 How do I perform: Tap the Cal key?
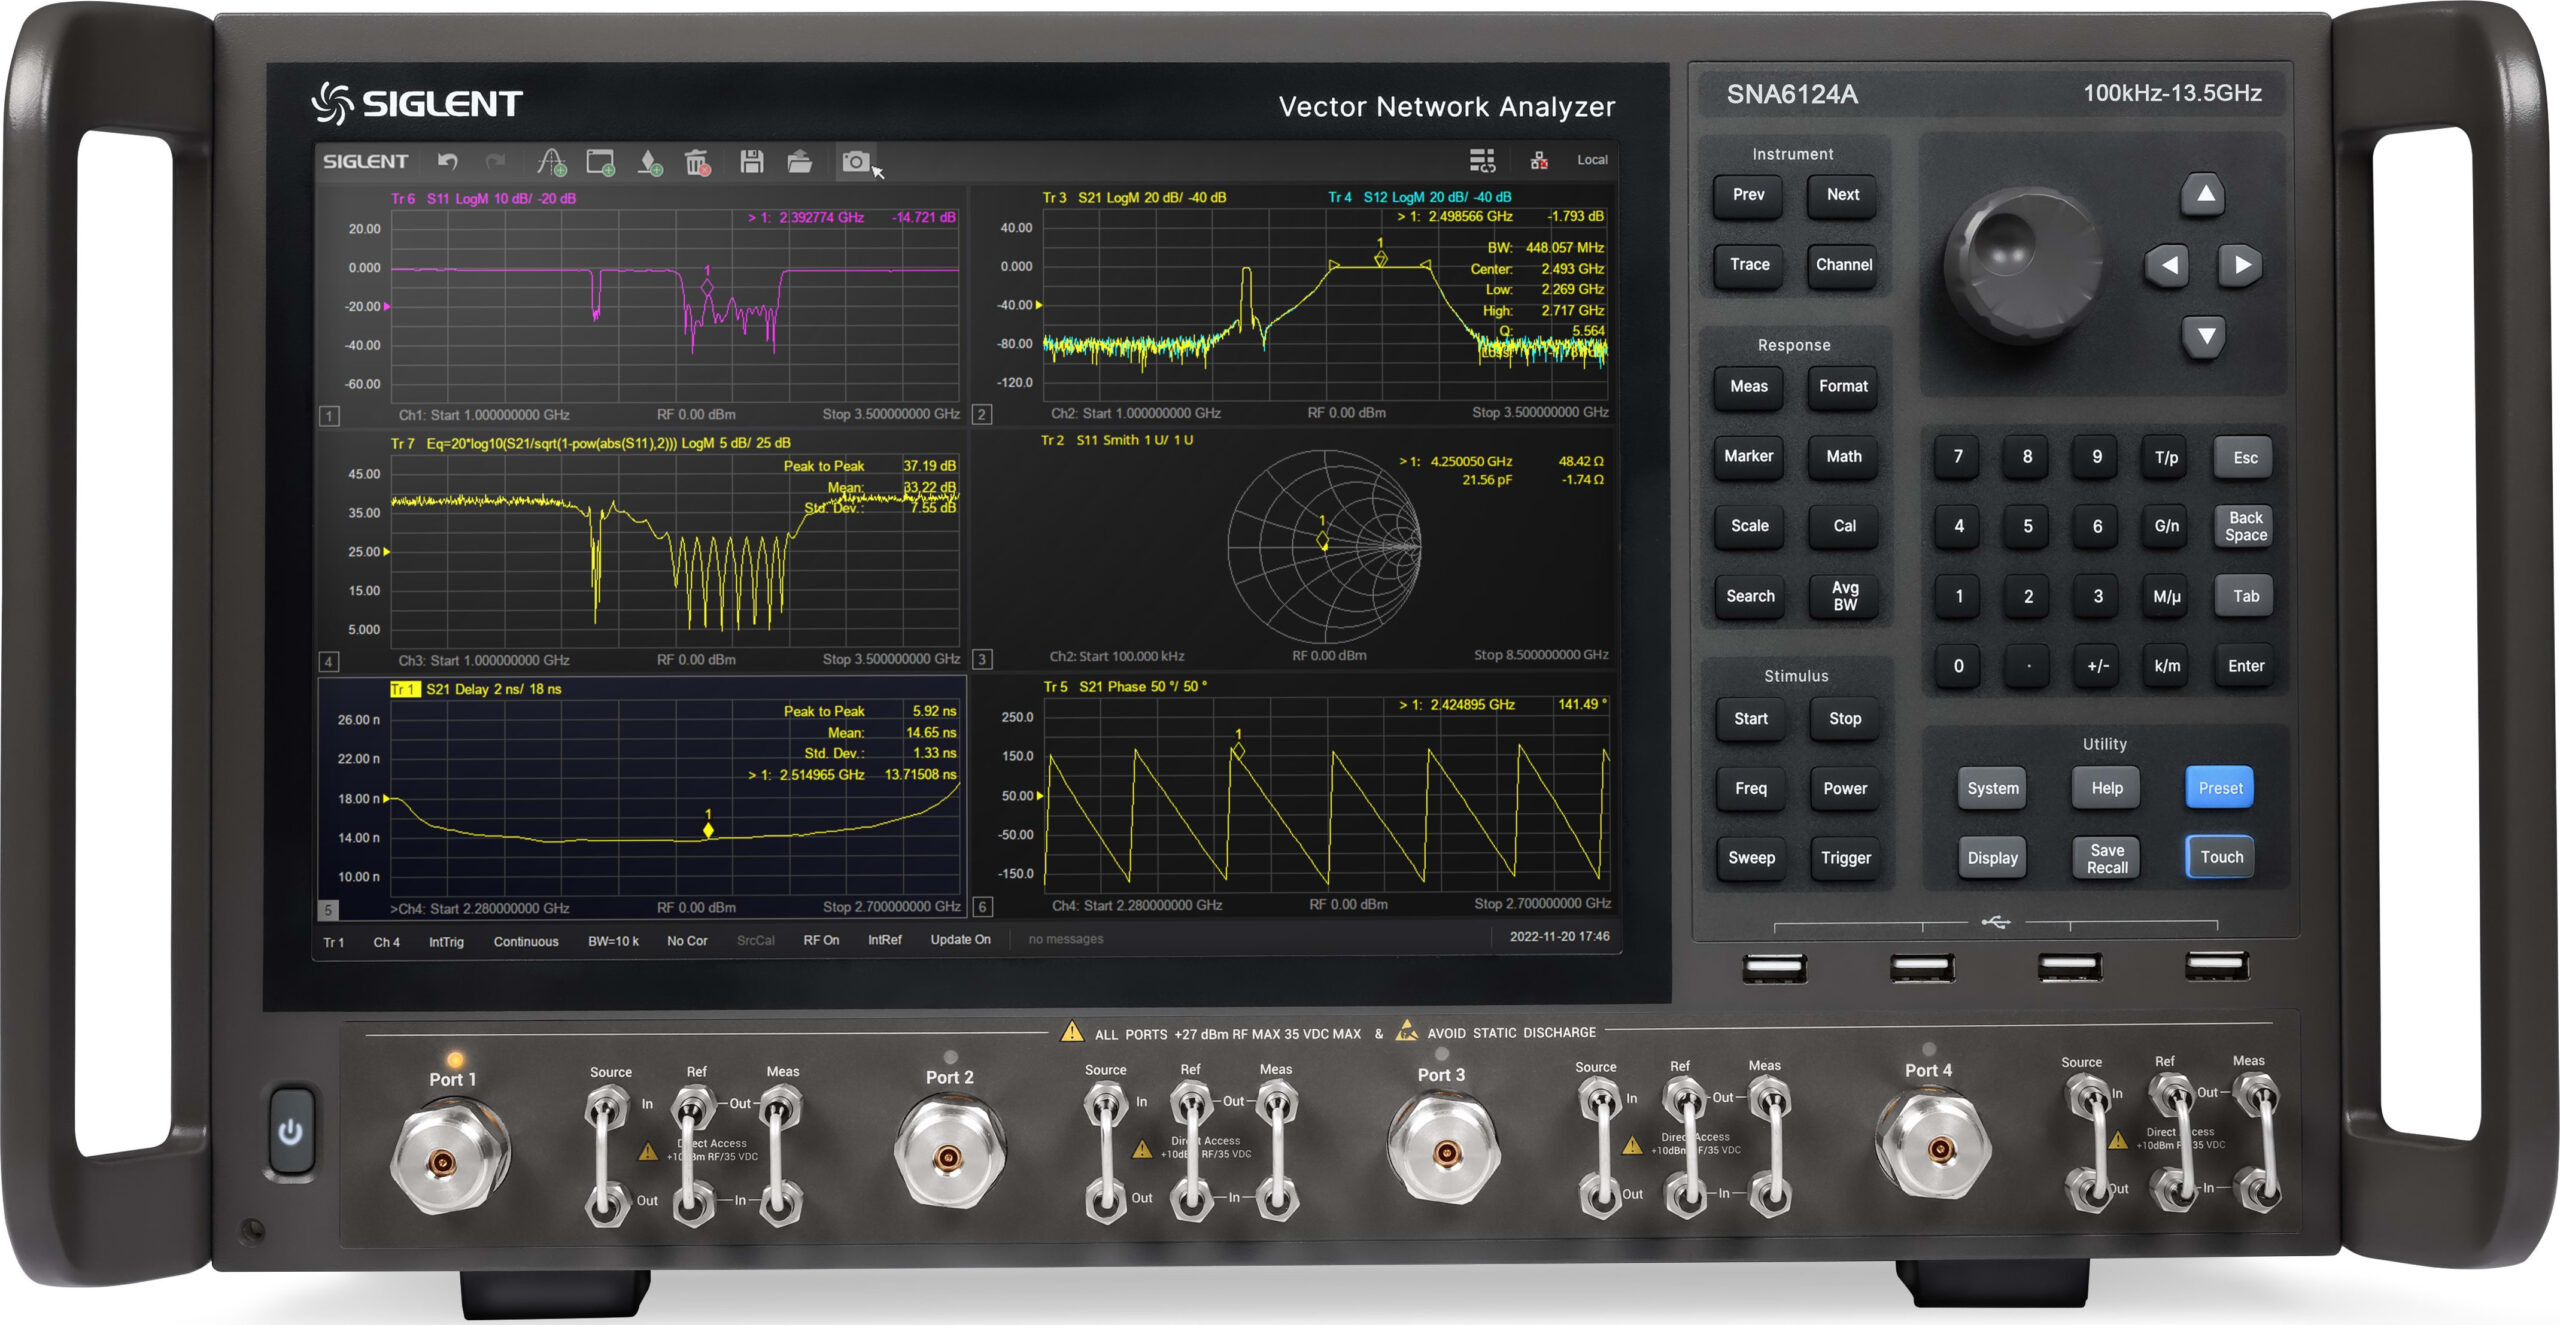click(x=1844, y=526)
